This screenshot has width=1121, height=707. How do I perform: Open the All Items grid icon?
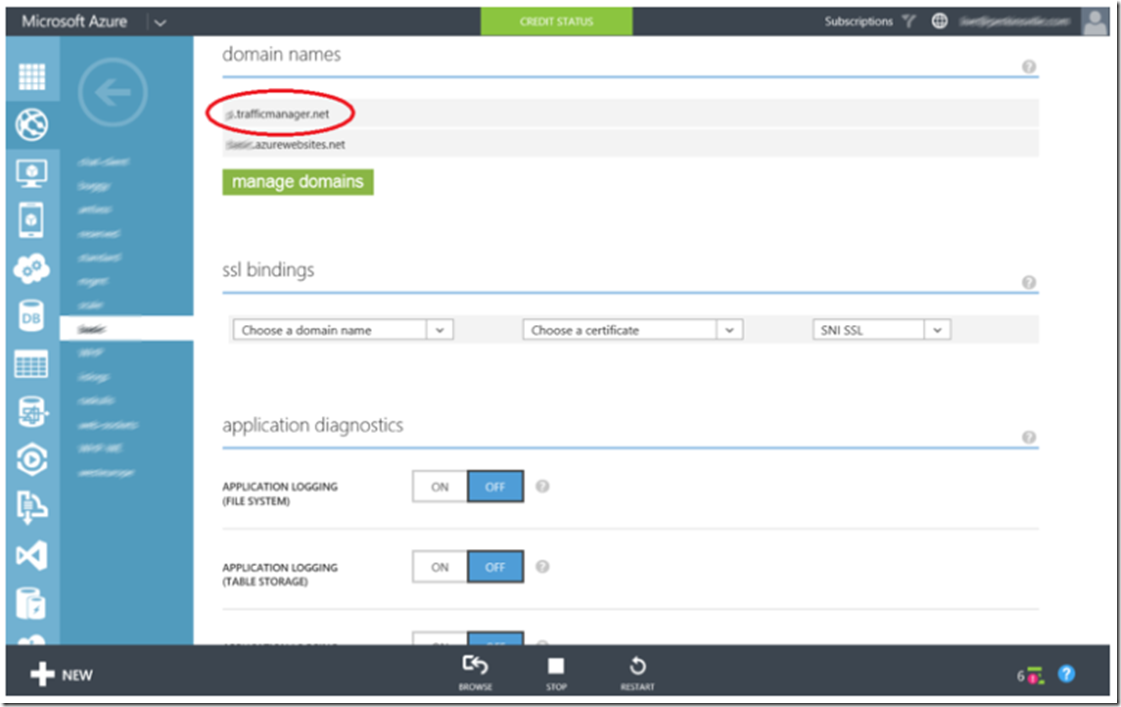pos(31,76)
